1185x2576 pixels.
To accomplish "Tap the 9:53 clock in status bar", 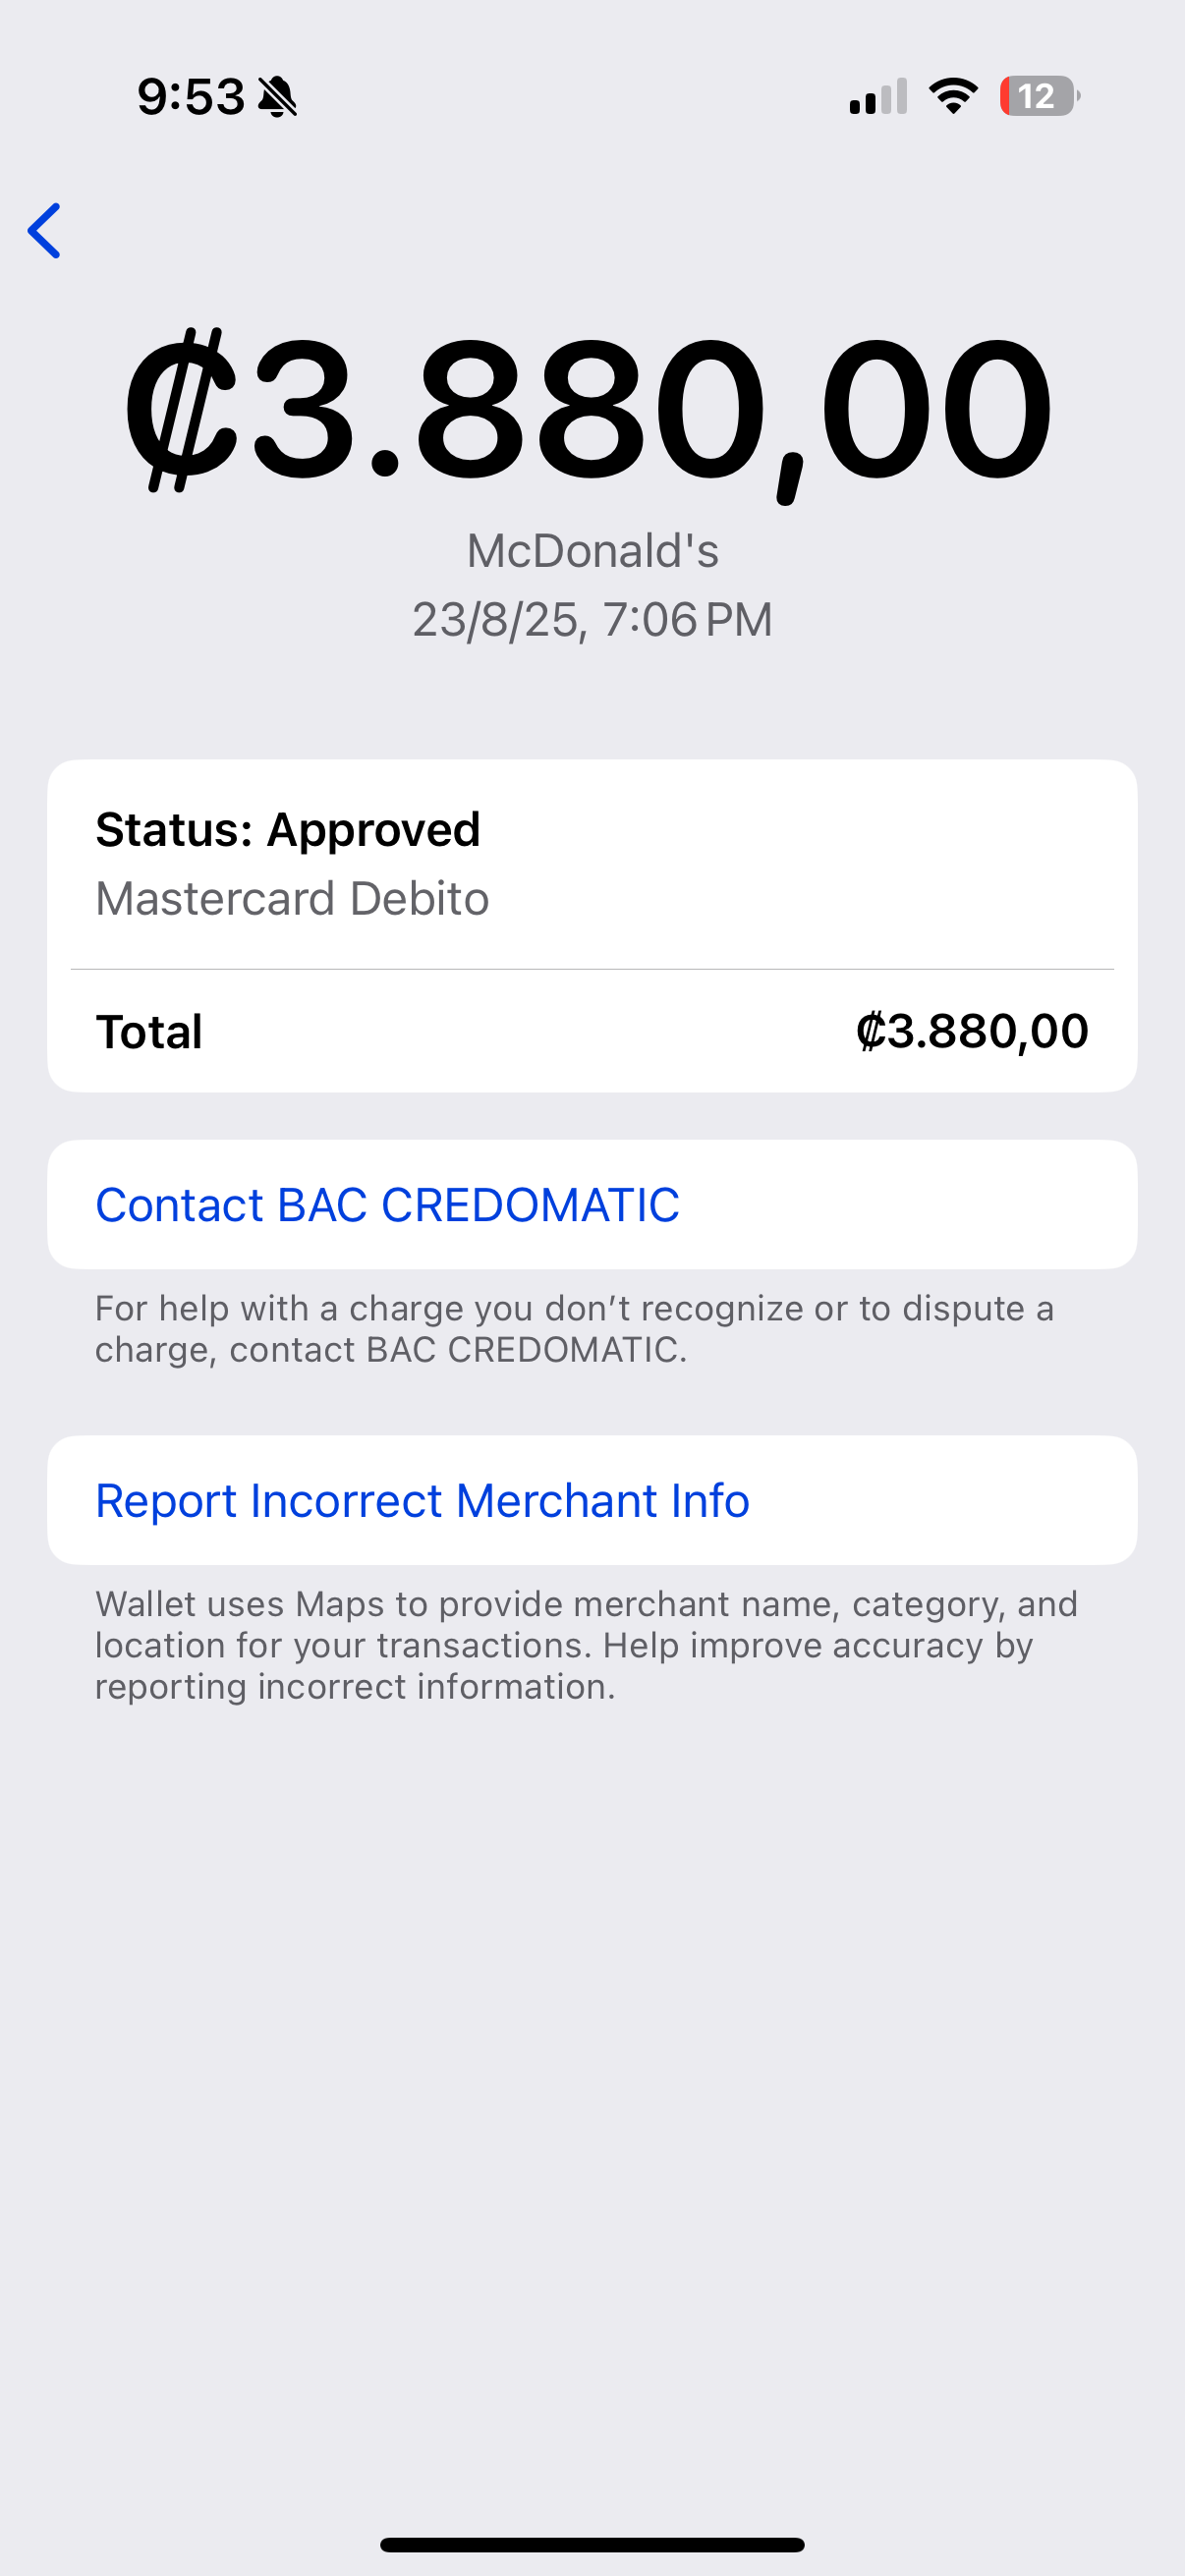I will [x=190, y=97].
